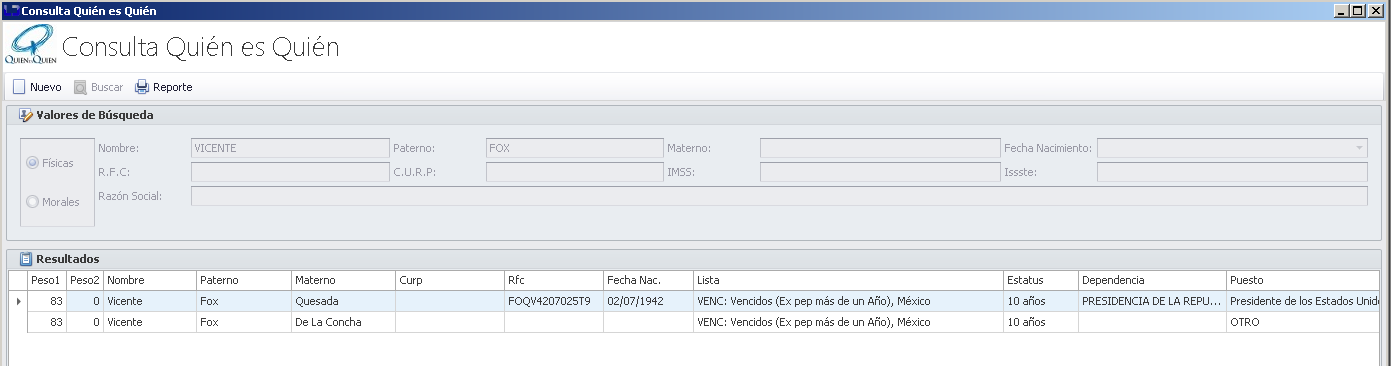
Task: Click the 10 años cell in De La Concha row
Action: [1040, 322]
